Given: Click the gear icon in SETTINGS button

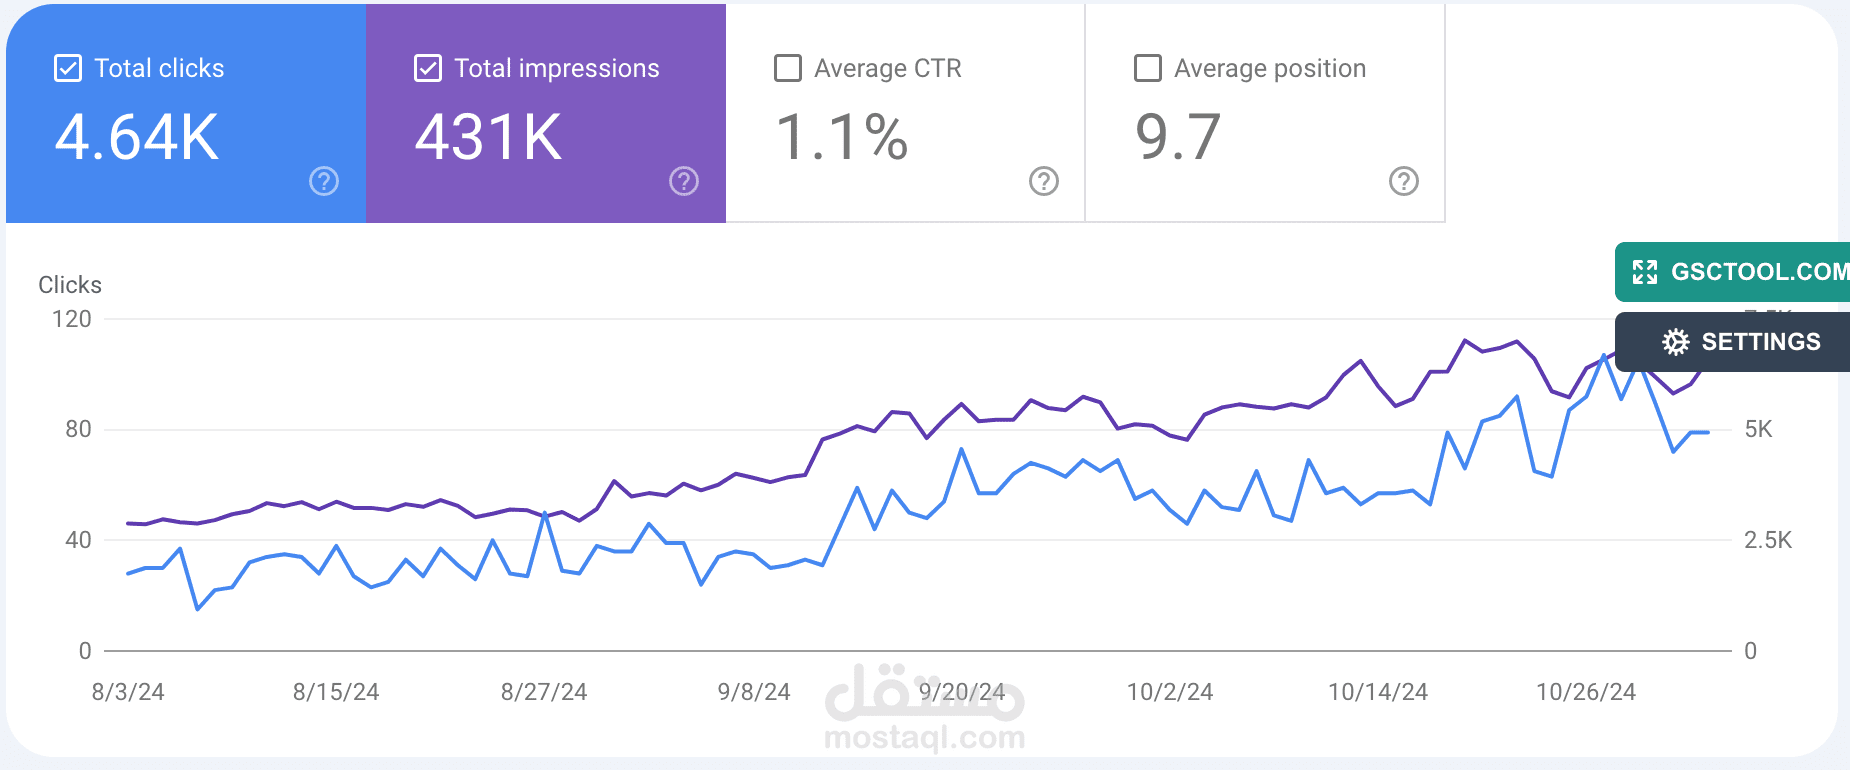Looking at the screenshot, I should tap(1676, 342).
